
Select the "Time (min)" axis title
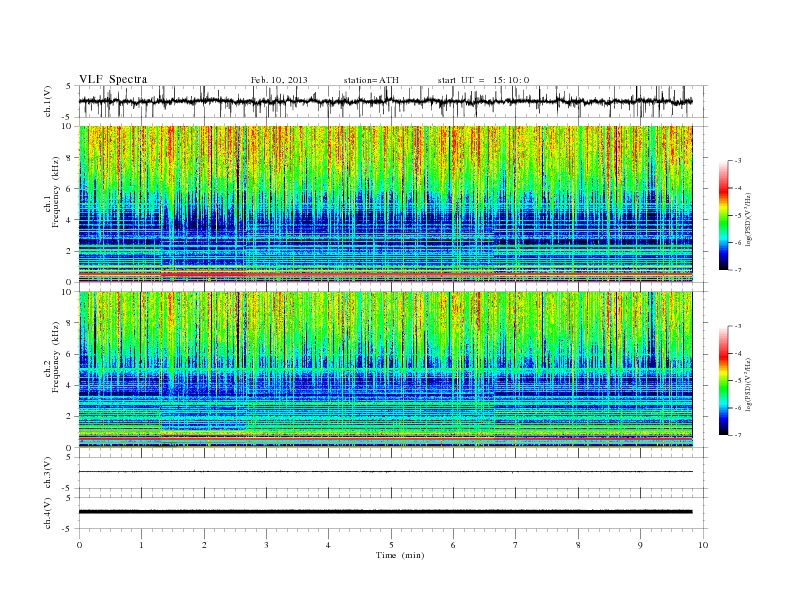[x=400, y=555]
